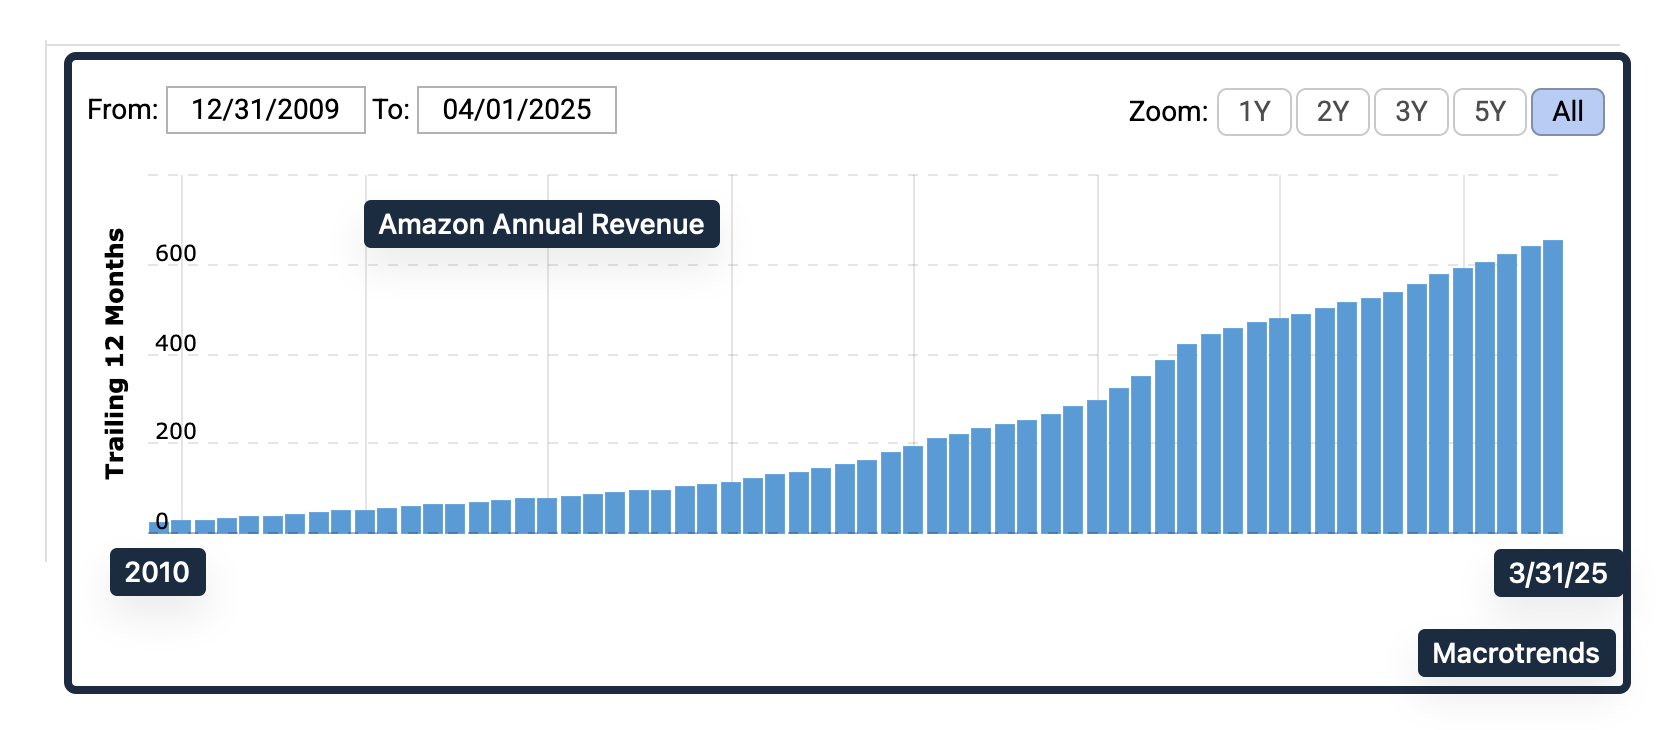Set zoom to 2Y
This screenshot has height=730, width=1667.
1333,111
